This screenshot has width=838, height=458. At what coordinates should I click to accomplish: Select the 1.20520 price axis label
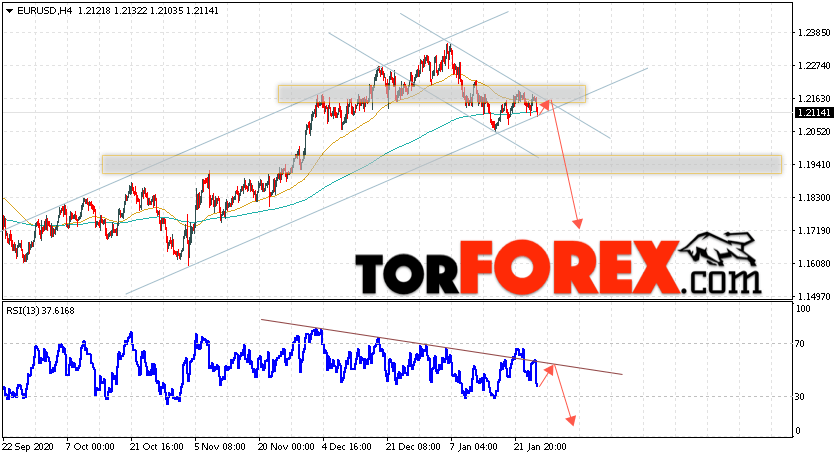coord(814,132)
